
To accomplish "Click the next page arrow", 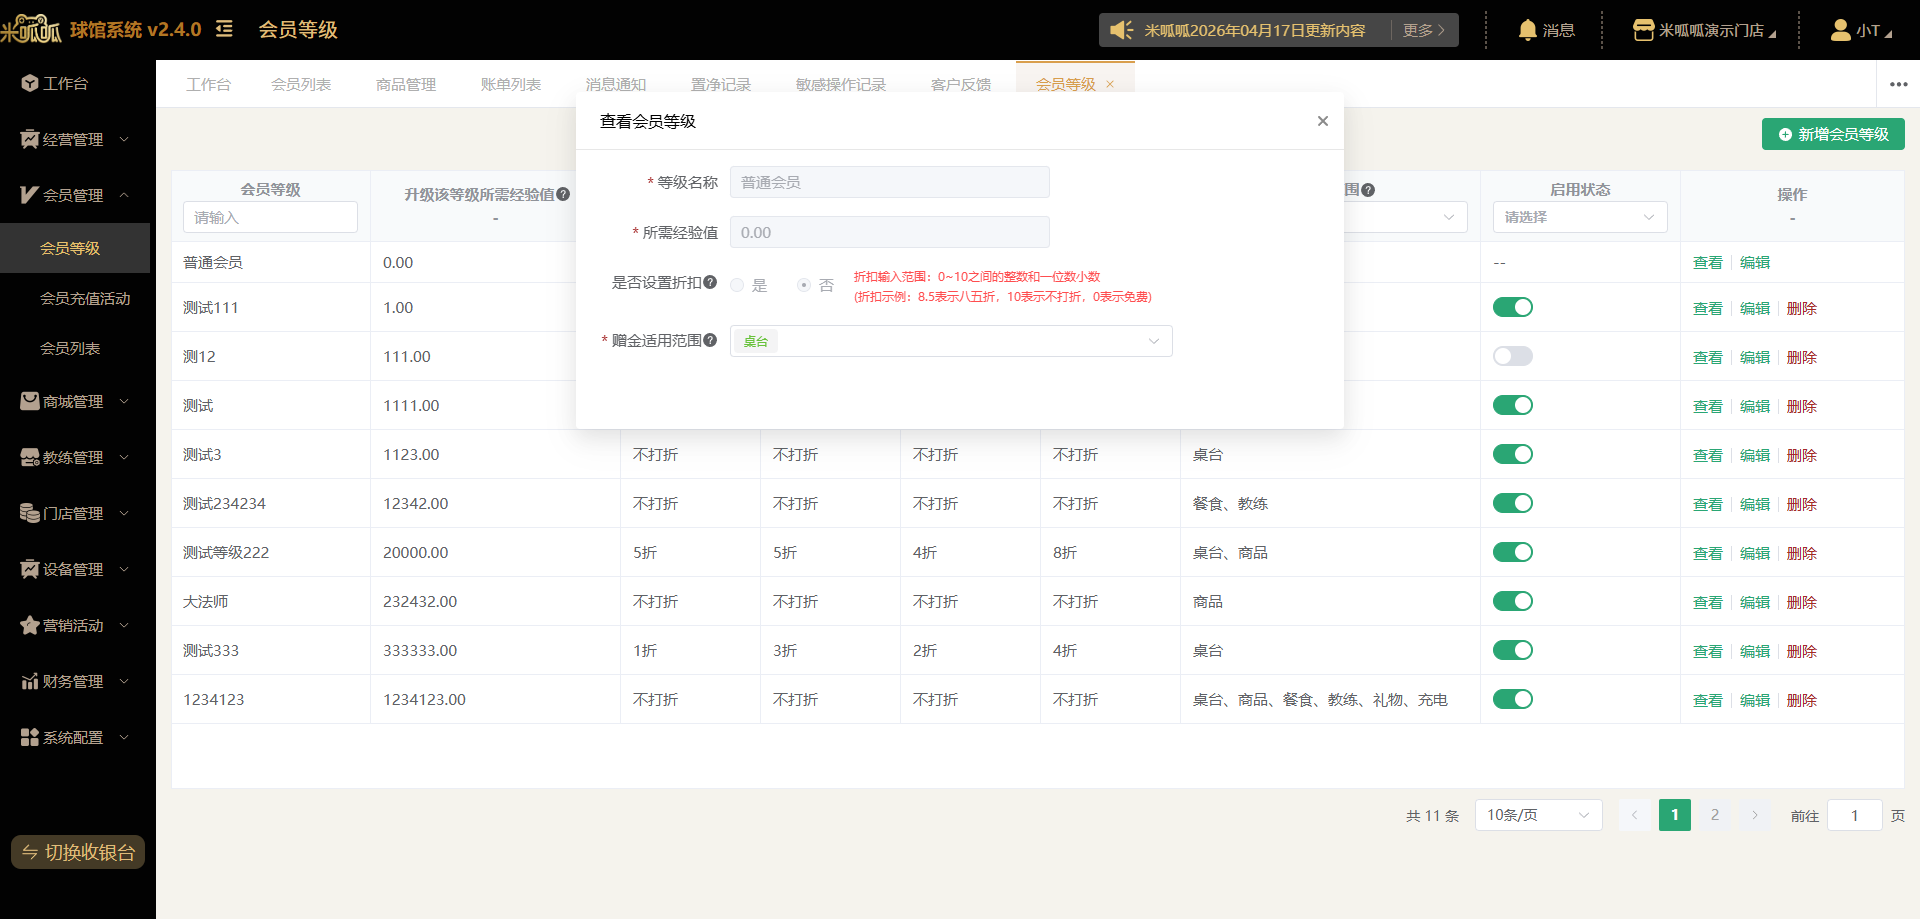I will [x=1755, y=815].
